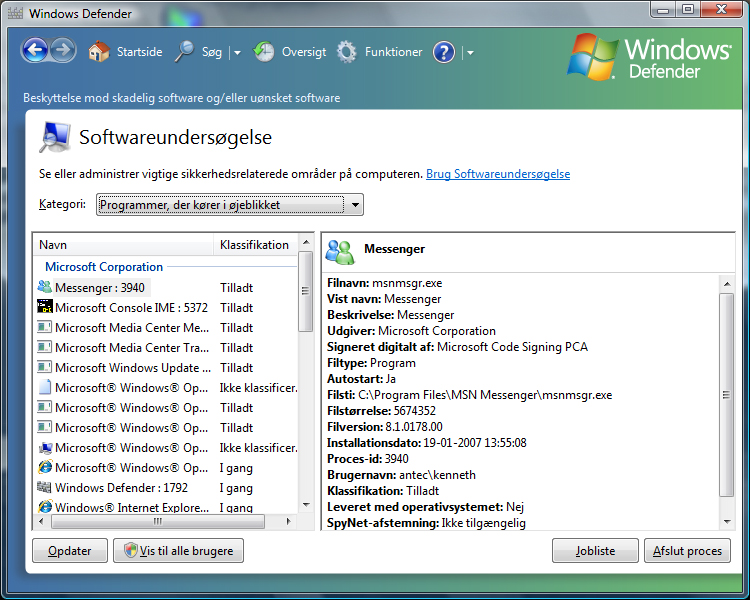Viewport: 750px width, 600px height.
Task: Click the Messenger row icon in the list
Action: tap(44, 287)
